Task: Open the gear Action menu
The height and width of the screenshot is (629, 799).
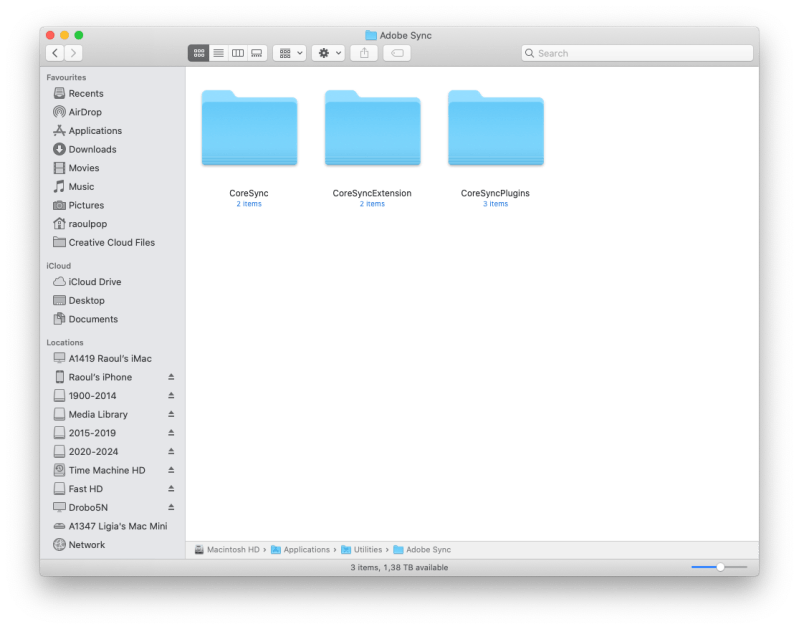Action: click(x=327, y=53)
